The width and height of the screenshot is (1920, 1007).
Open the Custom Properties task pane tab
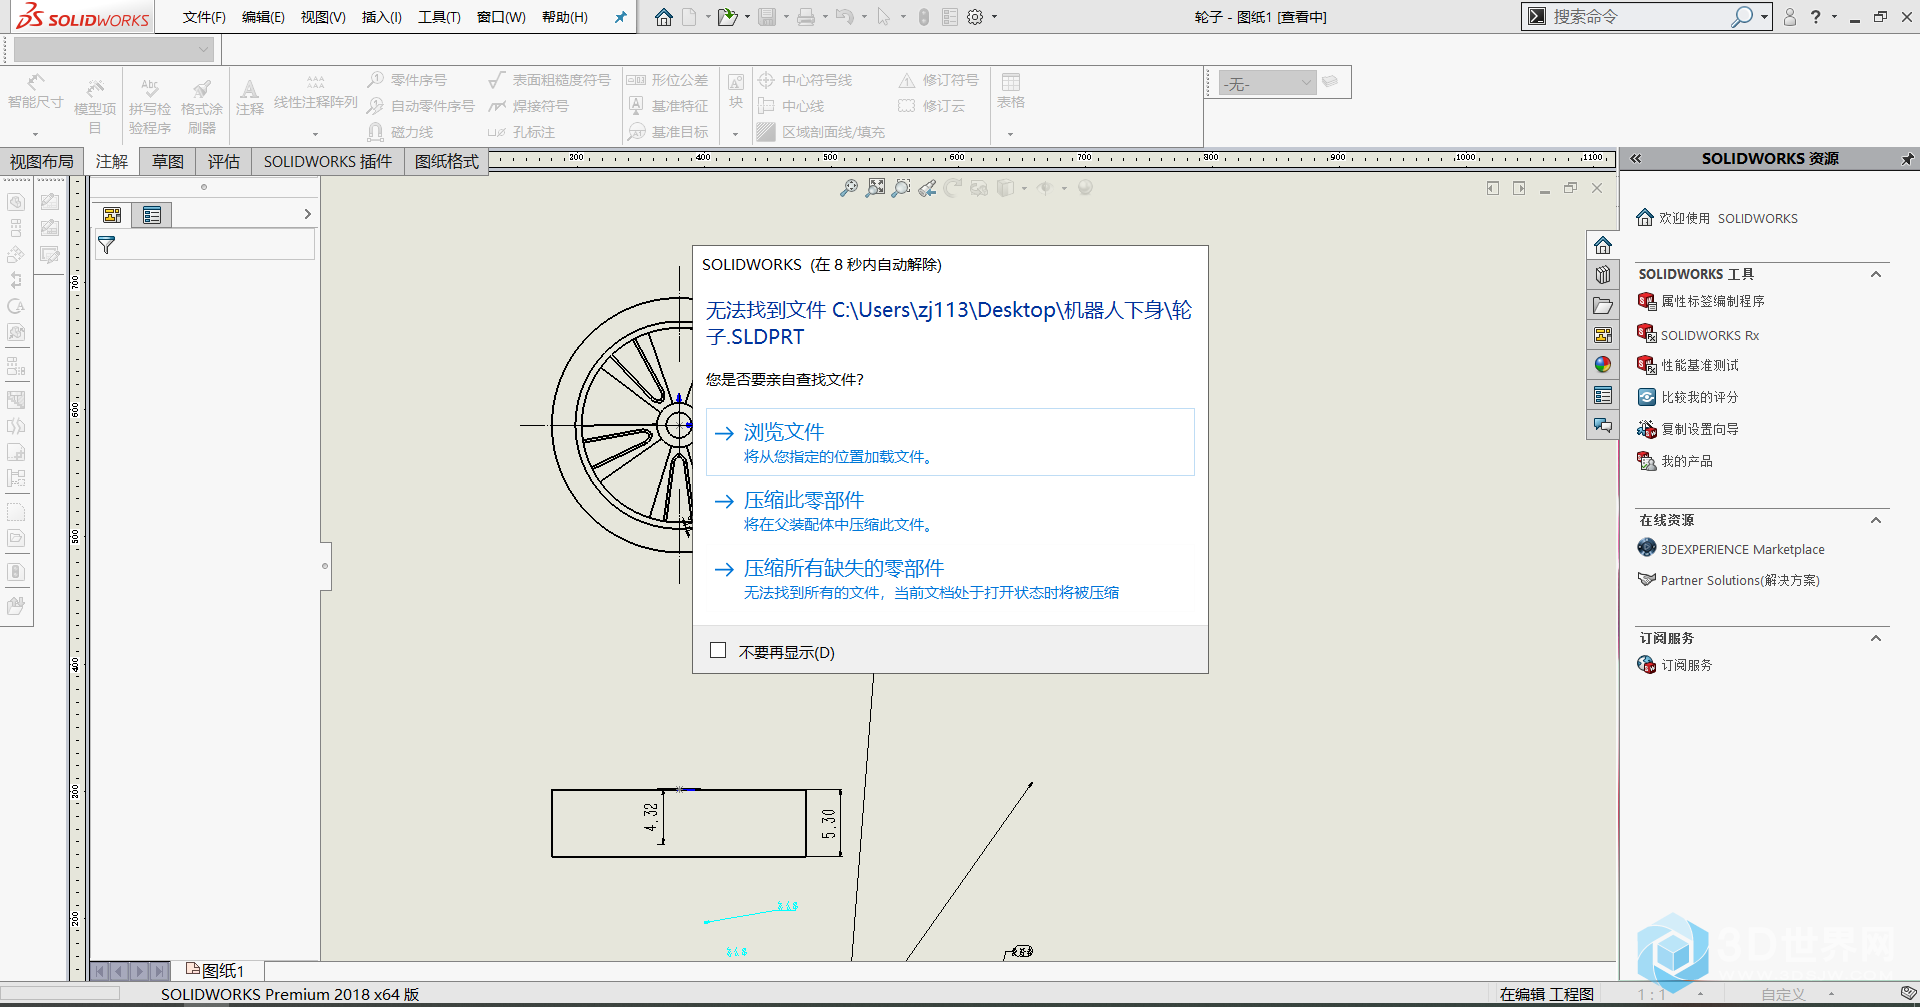1603,396
